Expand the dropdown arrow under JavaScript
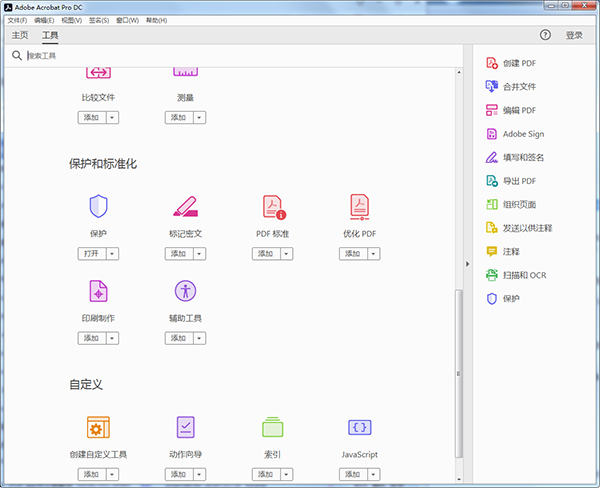The height and width of the screenshot is (488, 600). coord(373,475)
